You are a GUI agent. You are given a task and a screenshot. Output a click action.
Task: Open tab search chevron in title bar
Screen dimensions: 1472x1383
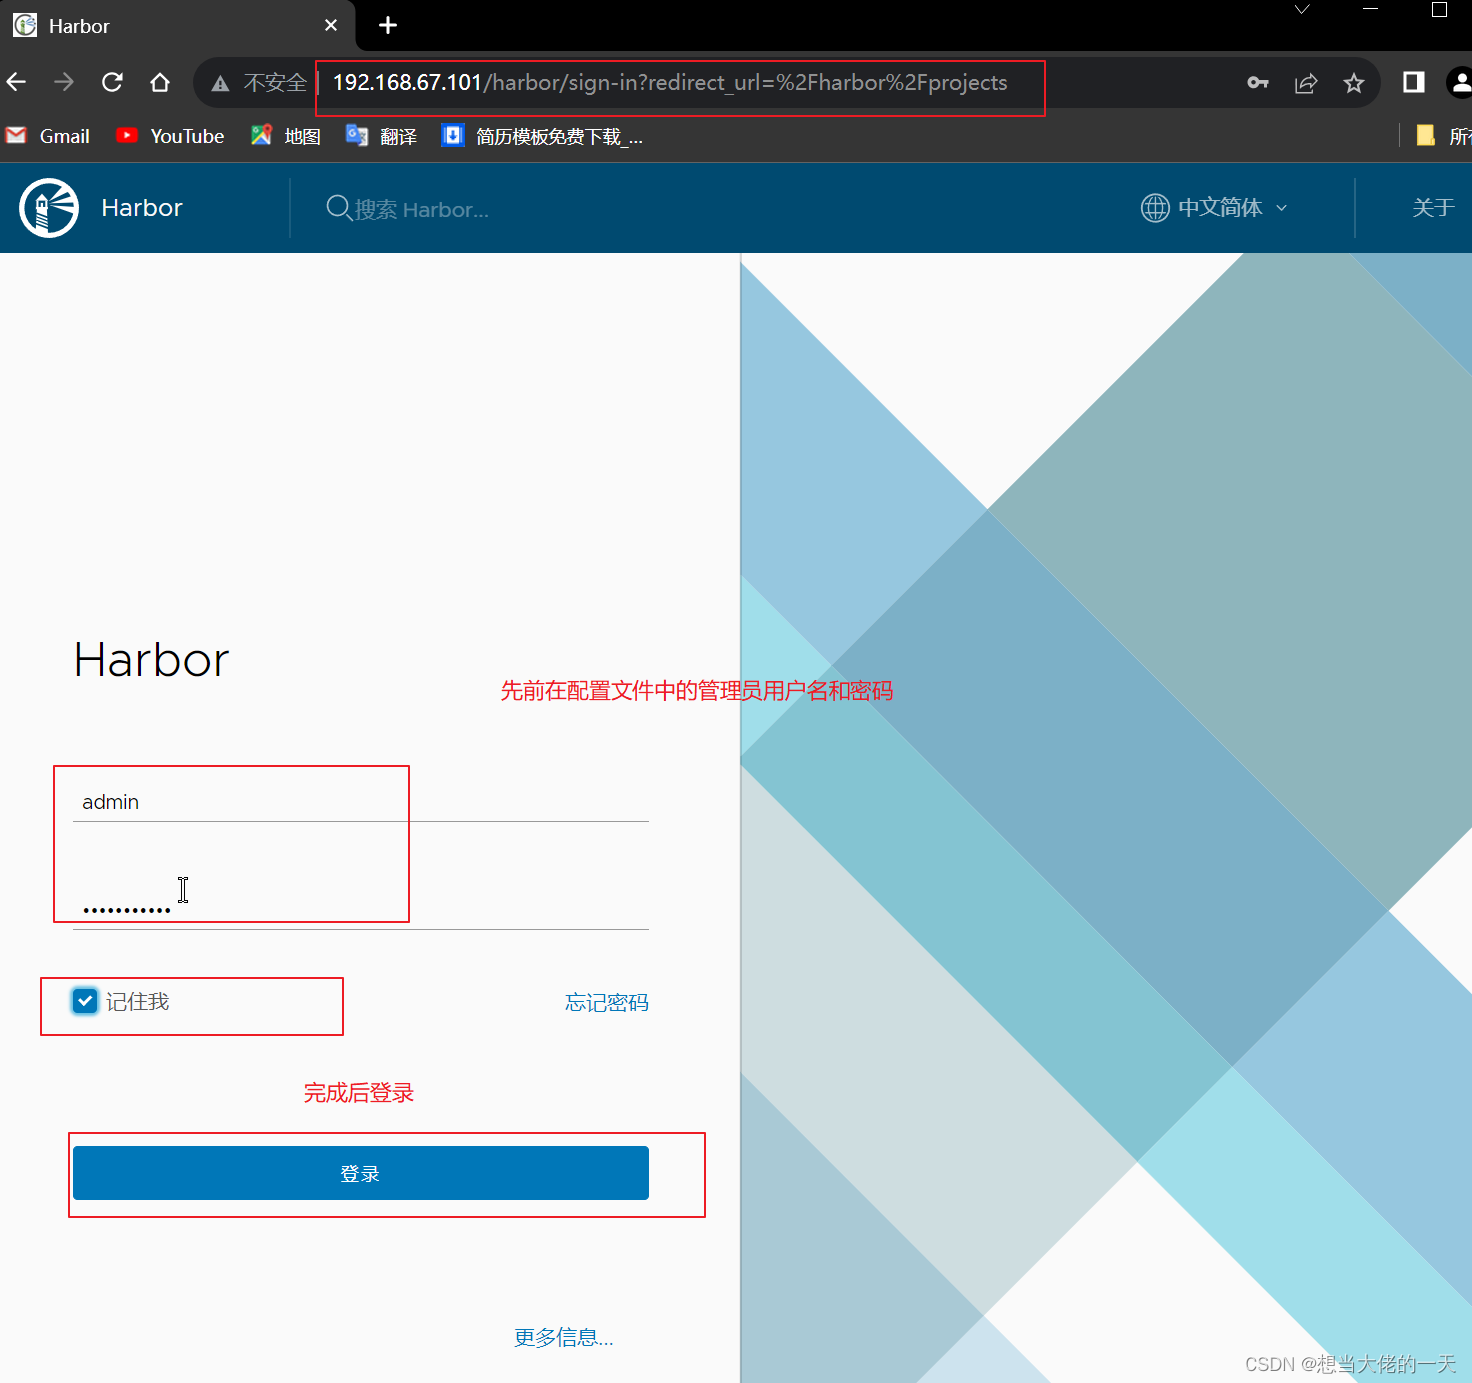click(x=1302, y=10)
